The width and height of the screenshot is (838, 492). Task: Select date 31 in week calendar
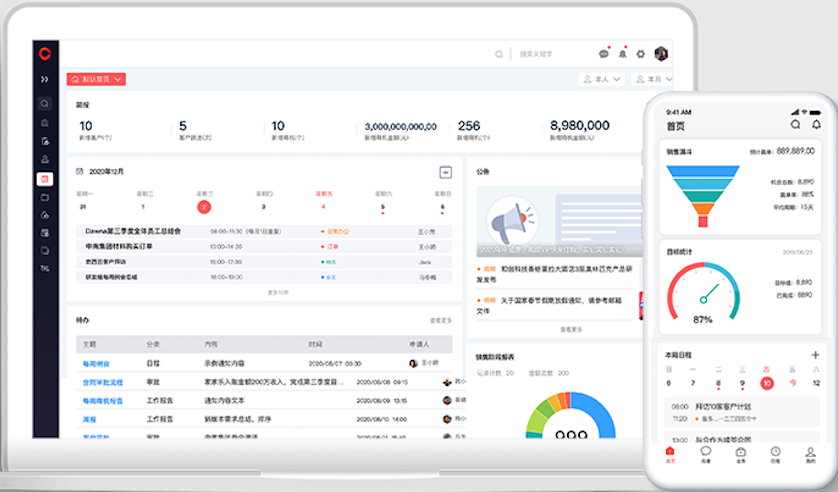click(x=83, y=207)
